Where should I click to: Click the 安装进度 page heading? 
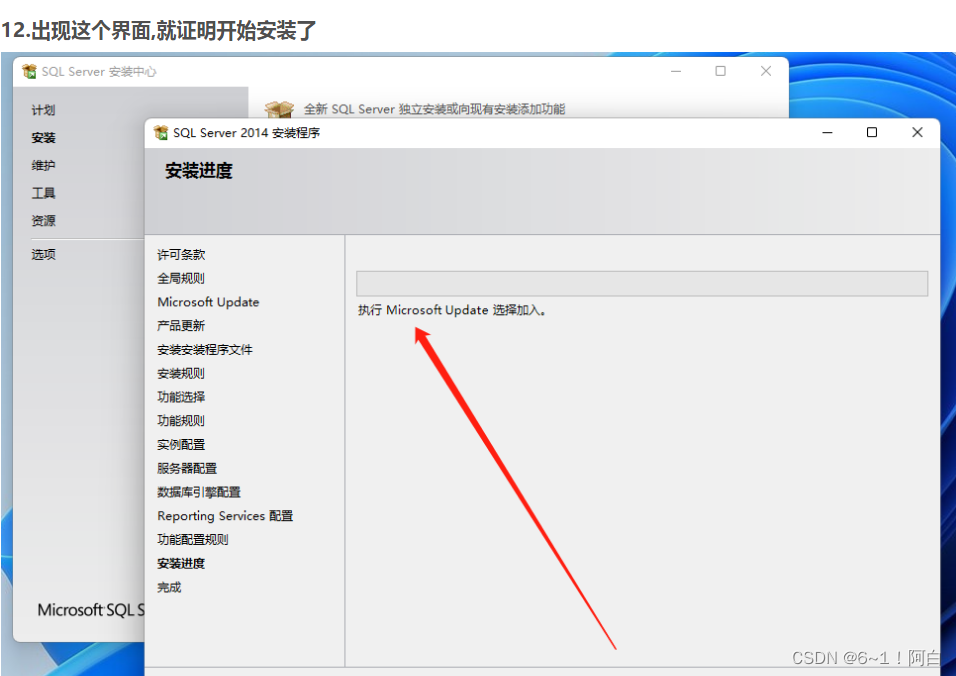point(199,171)
